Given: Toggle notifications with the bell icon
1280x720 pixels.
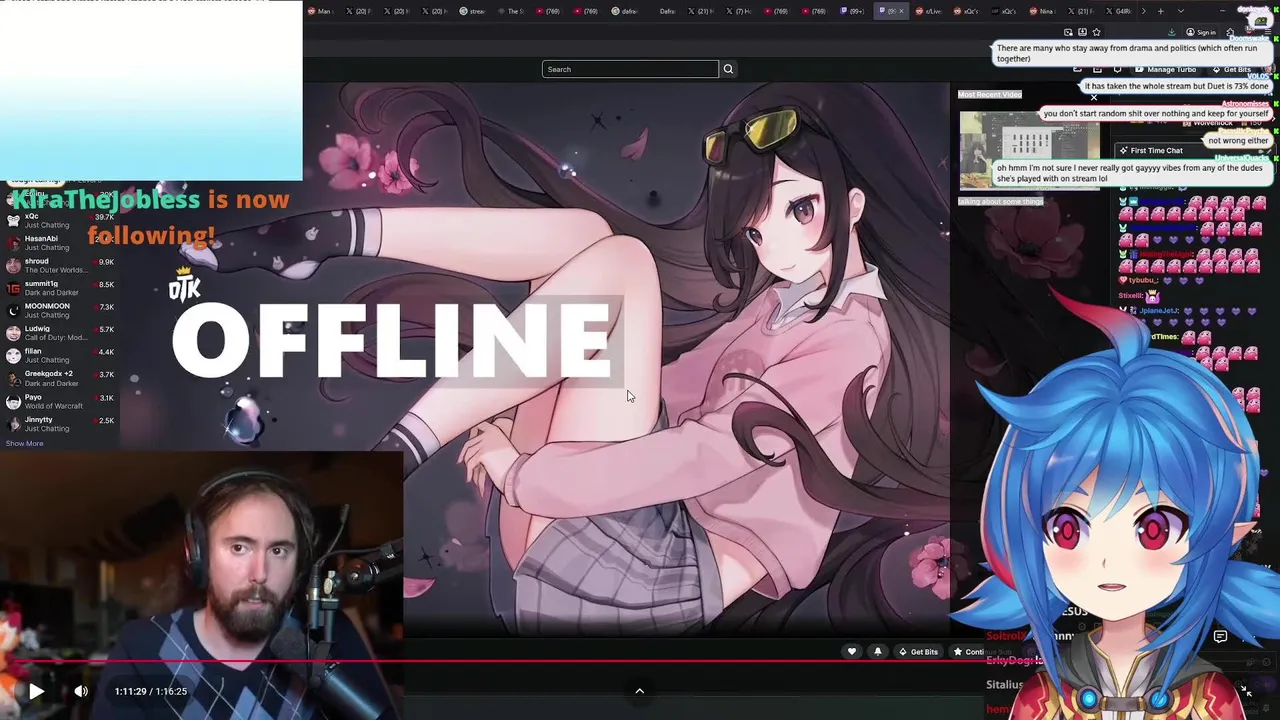Looking at the screenshot, I should pos(878,652).
